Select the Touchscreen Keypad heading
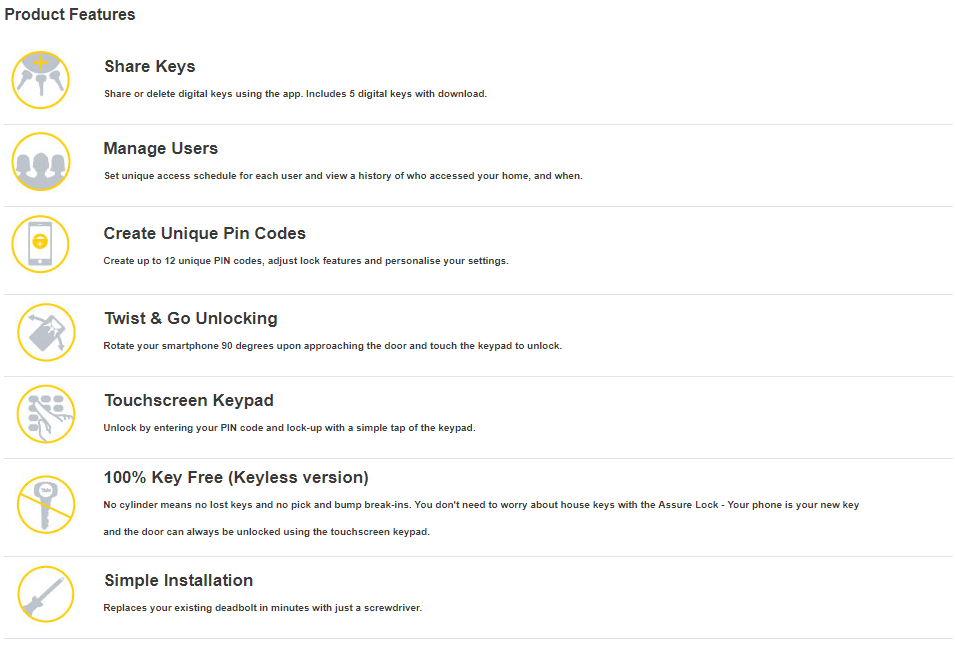Viewport: 955px width, 647px height. 189,401
